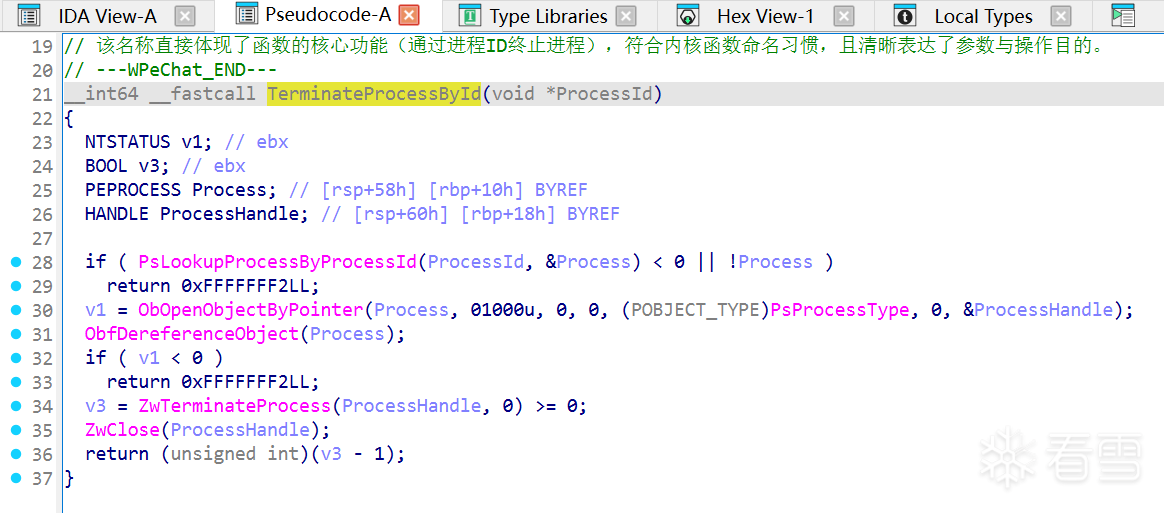Viewport: 1164px width, 513px height.
Task: Click the highlighted TerminateProcessById function name
Action: 374,94
